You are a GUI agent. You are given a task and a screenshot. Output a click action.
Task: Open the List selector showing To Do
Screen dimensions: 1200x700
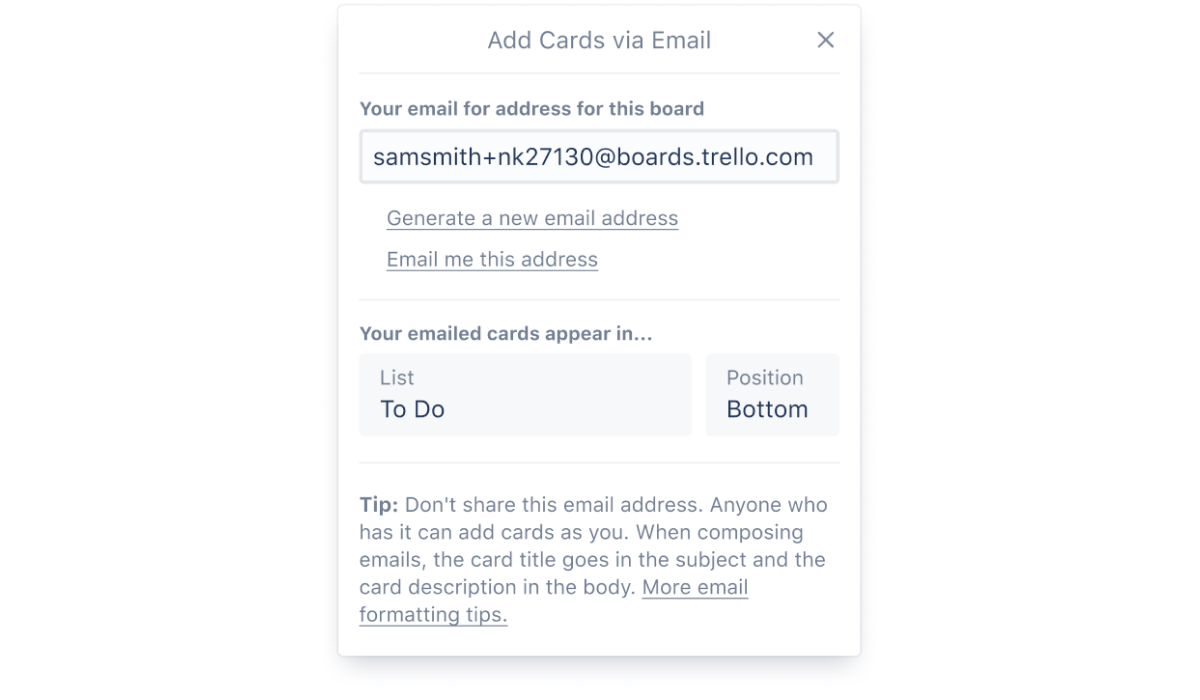(525, 394)
